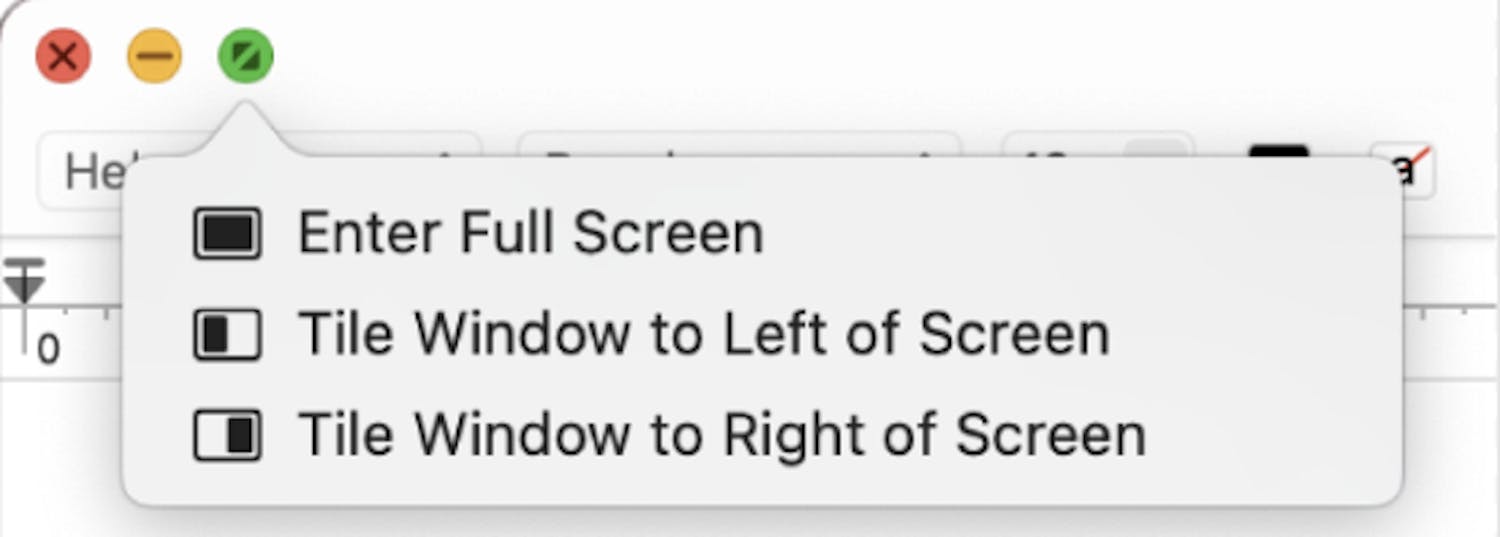
Task: Minimize the window with the yellow button
Action: coord(155,55)
